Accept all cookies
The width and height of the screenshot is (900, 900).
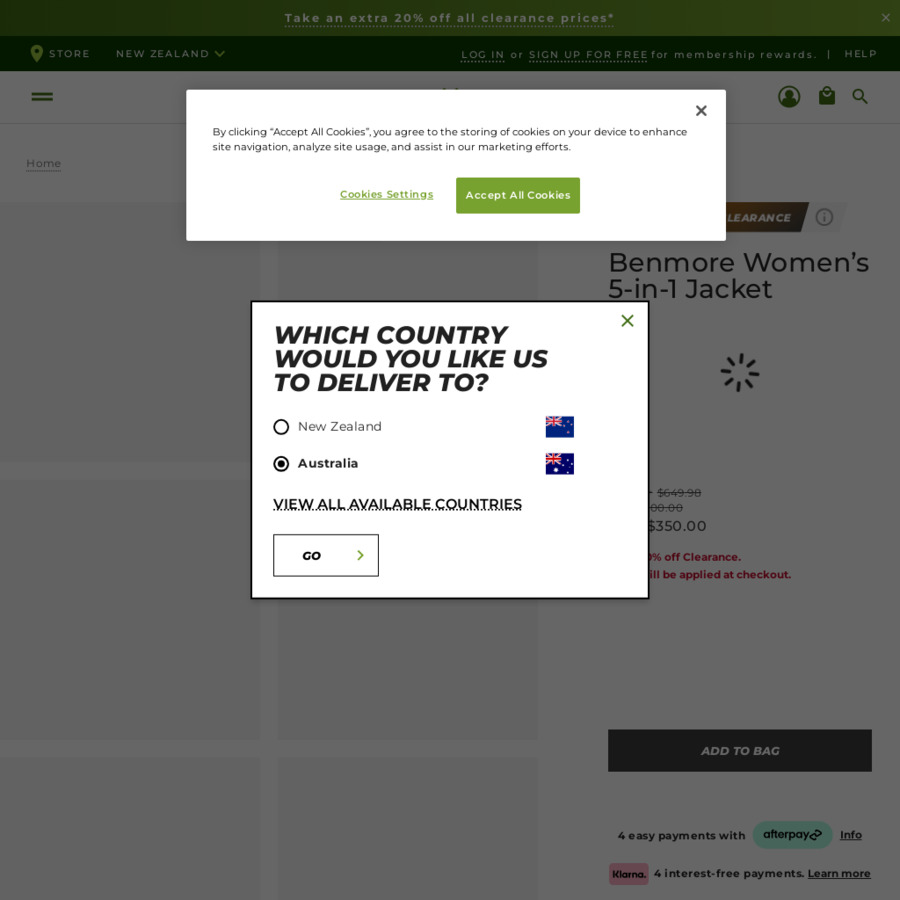(x=517, y=195)
